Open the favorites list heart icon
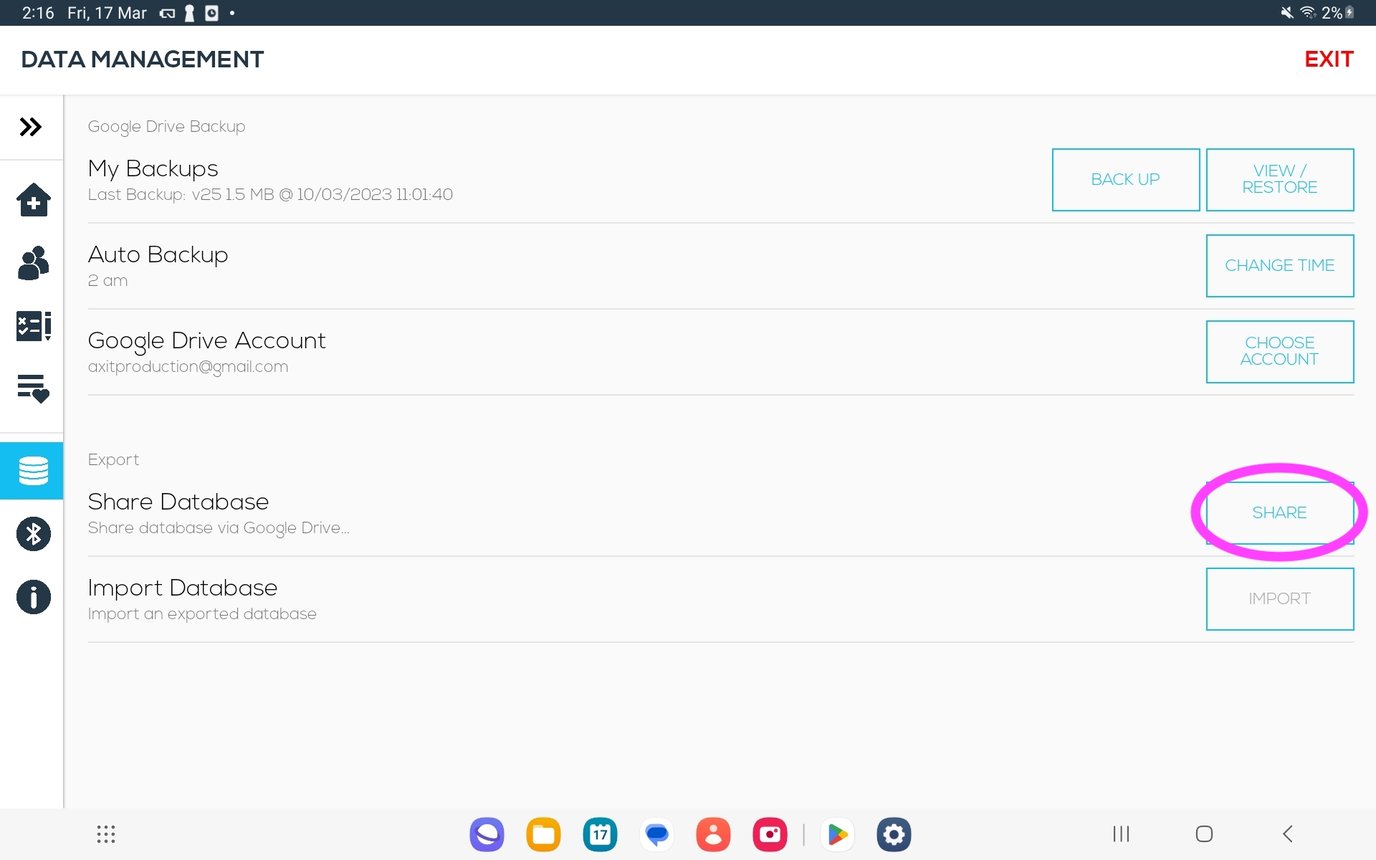Screen dimensions: 1376x860 click(33, 389)
